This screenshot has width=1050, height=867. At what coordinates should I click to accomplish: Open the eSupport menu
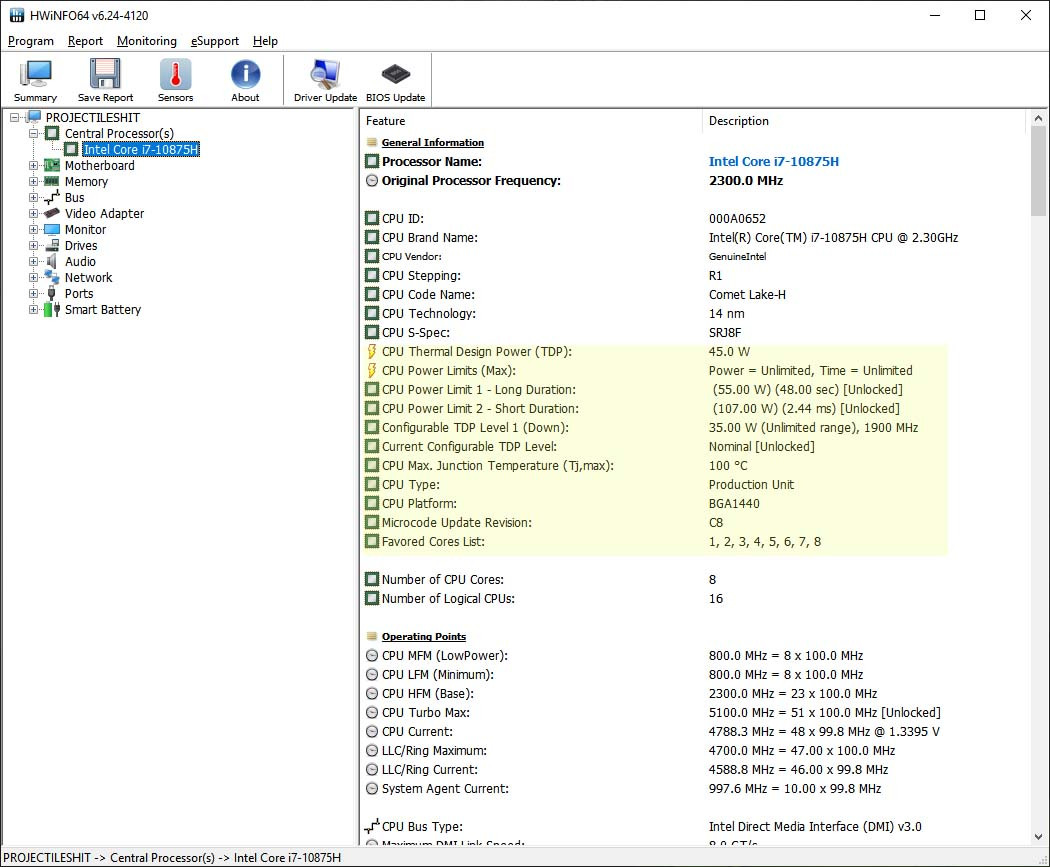[x=214, y=41]
